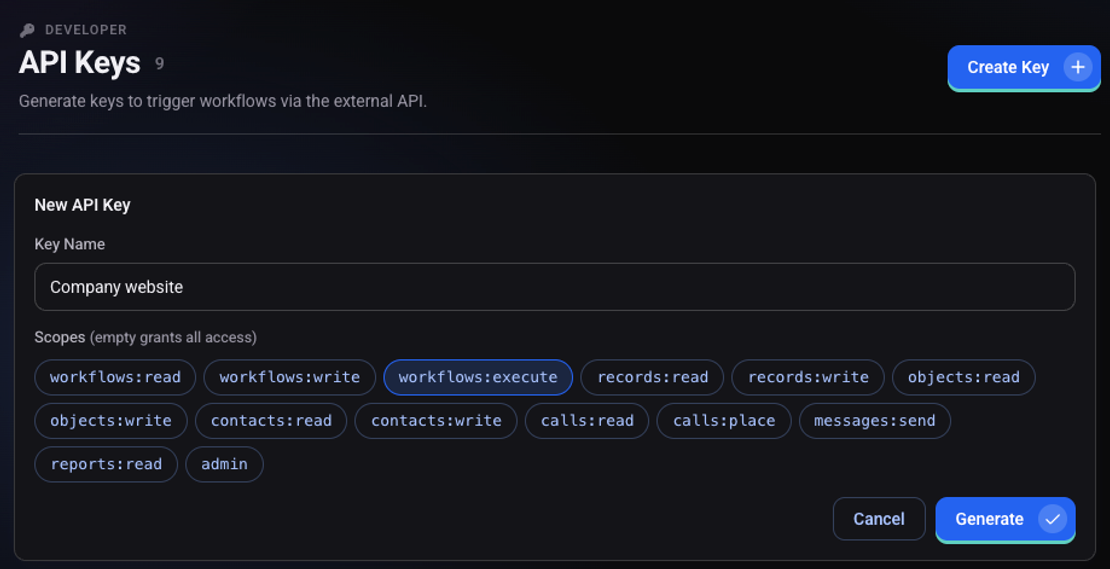Enable the admin scope chip
This screenshot has width=1110, height=569.
click(224, 464)
